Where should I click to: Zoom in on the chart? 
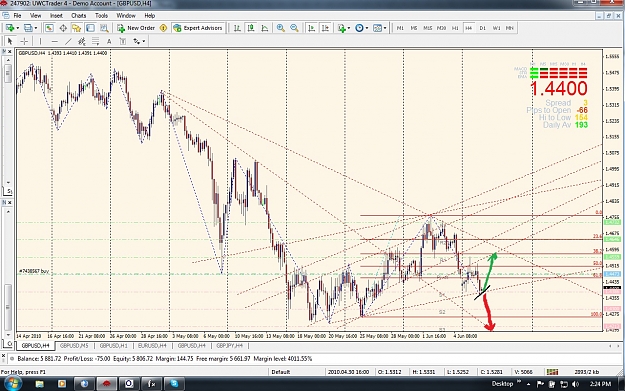[x=281, y=28]
